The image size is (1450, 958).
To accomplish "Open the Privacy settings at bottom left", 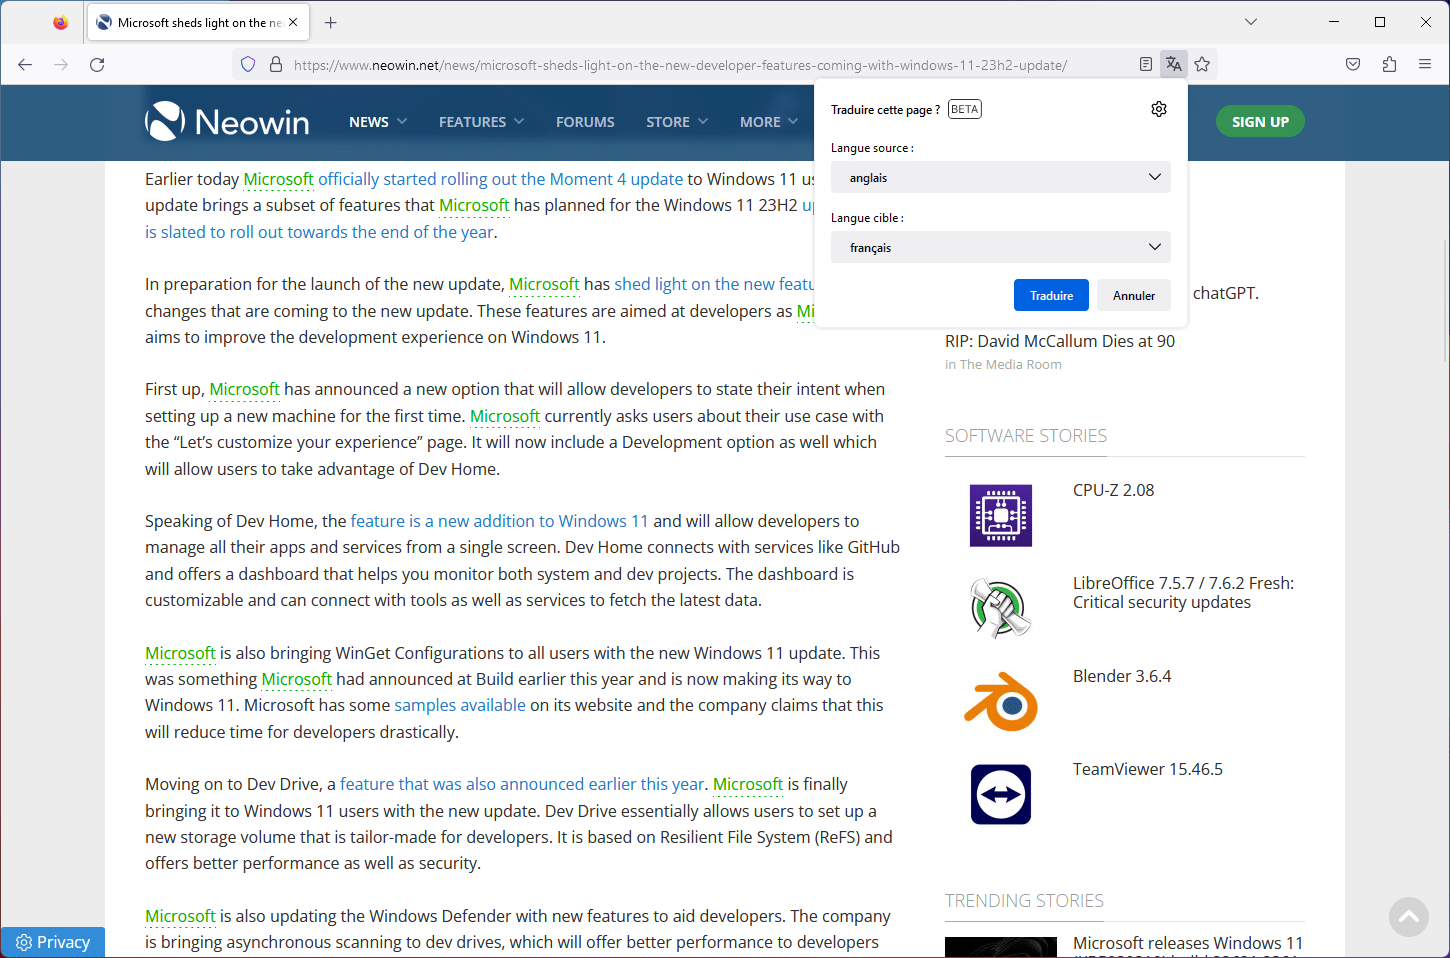I will pyautogui.click(x=52, y=941).
